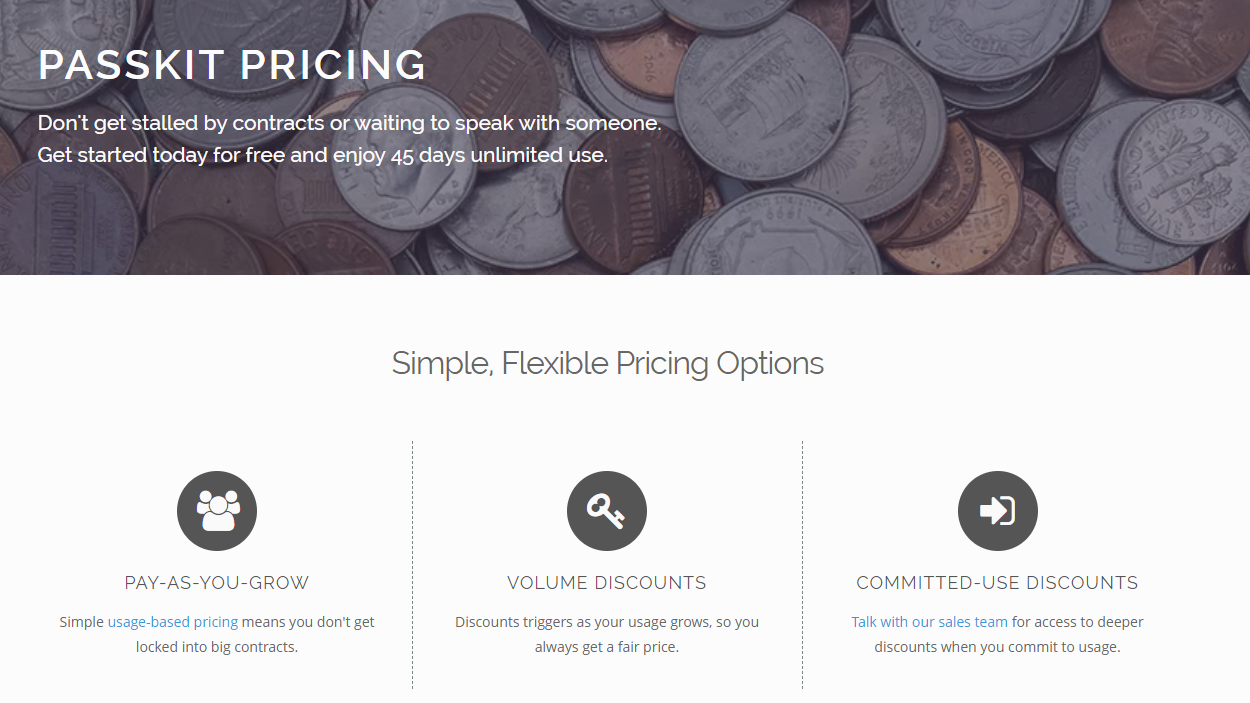Image resolution: width=1250 pixels, height=703 pixels.
Task: Click the COMMITTED-USE DISCOUNTS heading
Action: click(997, 583)
